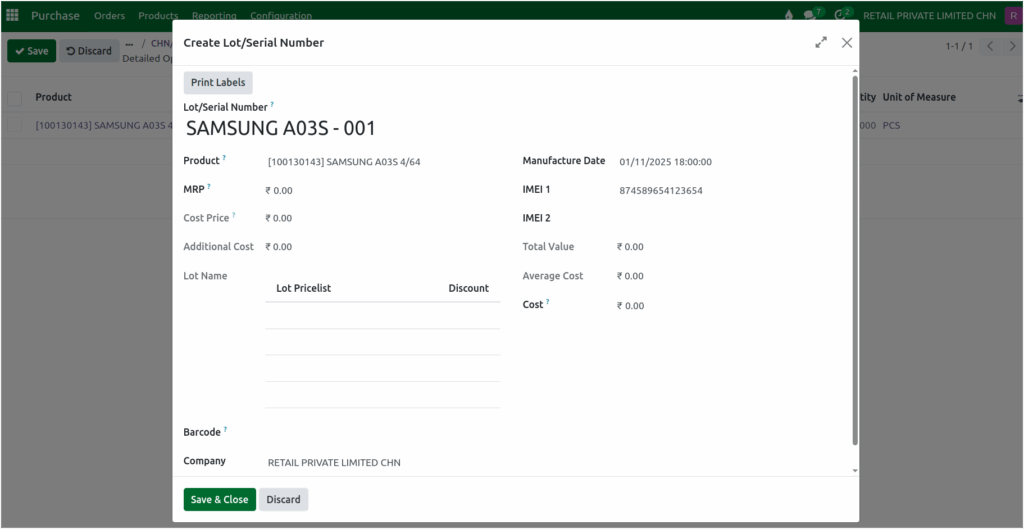Click the Total Value amount
Viewport: 1024px width, 529px height.
coord(630,248)
